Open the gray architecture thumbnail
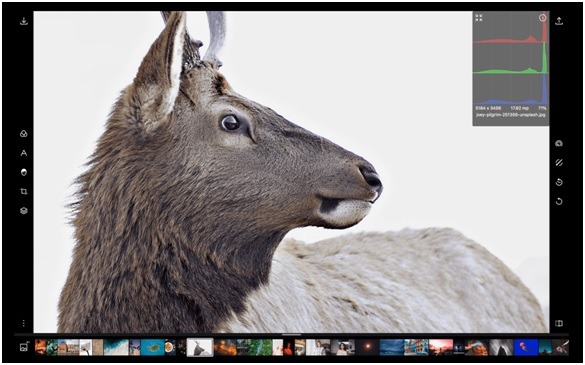The width and height of the screenshot is (585, 365). point(501,347)
